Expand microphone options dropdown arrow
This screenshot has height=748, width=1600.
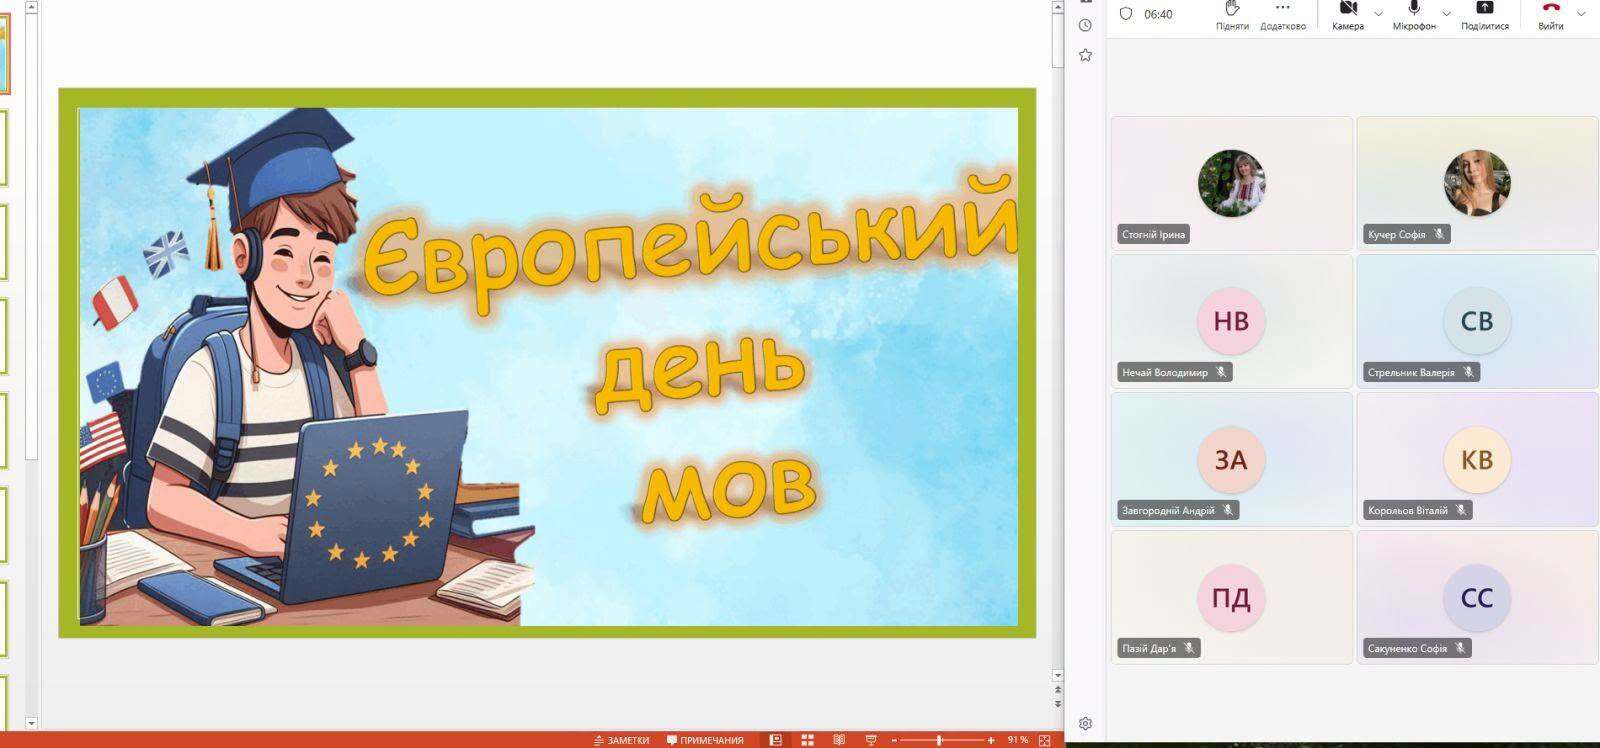(x=1446, y=14)
